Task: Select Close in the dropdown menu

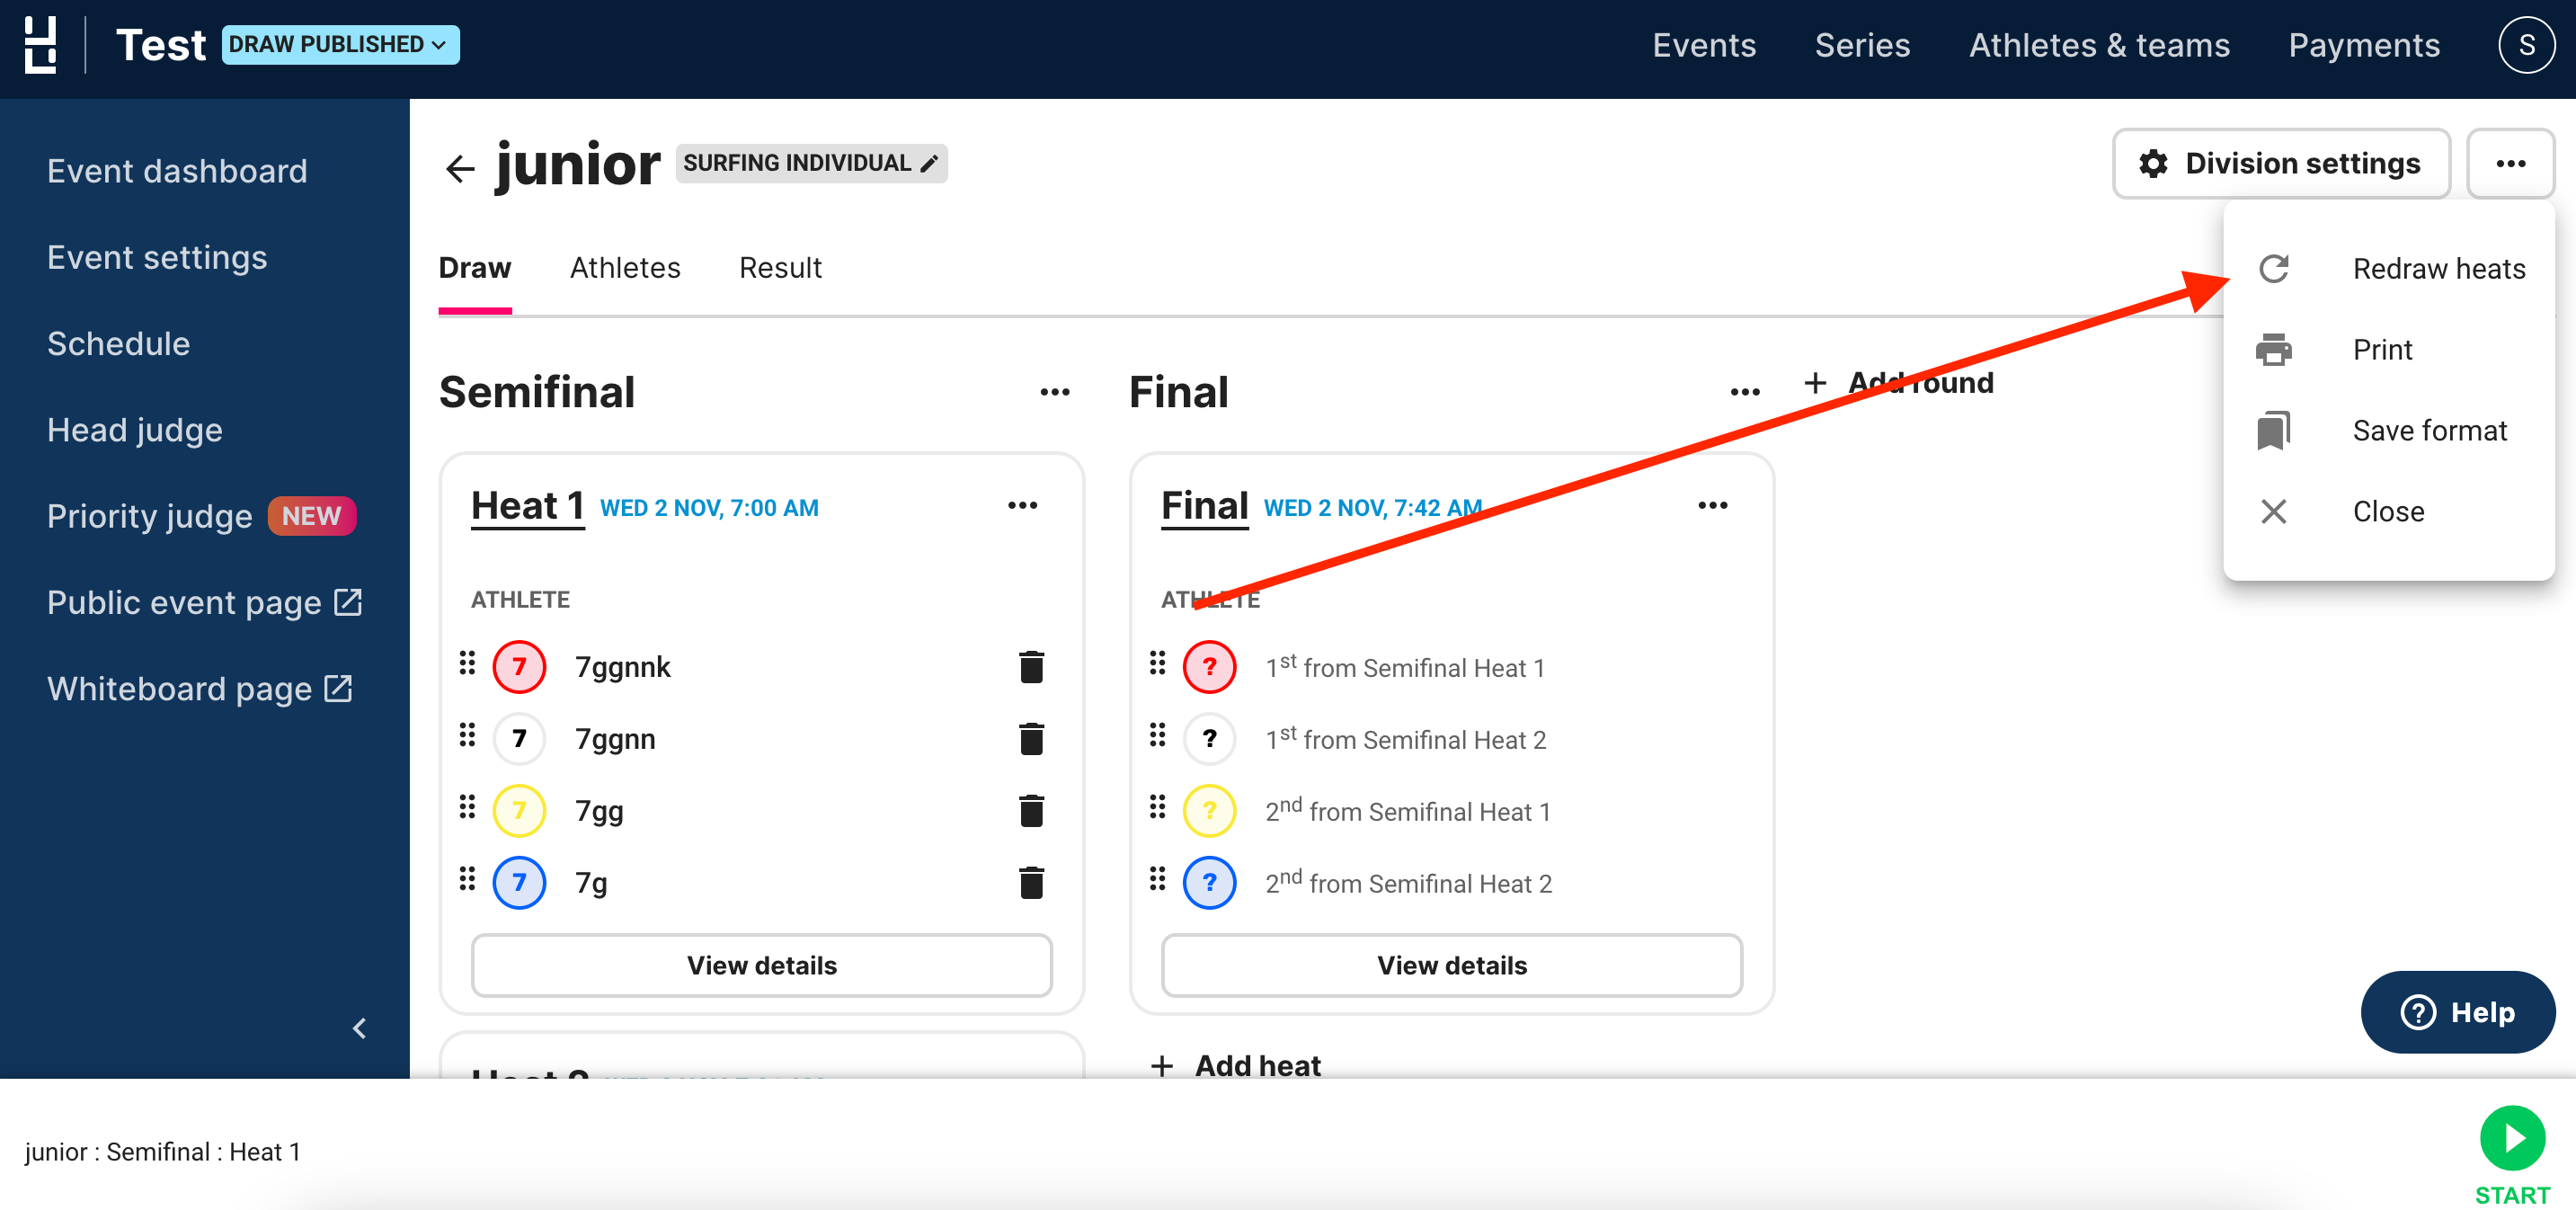Action: click(2388, 511)
